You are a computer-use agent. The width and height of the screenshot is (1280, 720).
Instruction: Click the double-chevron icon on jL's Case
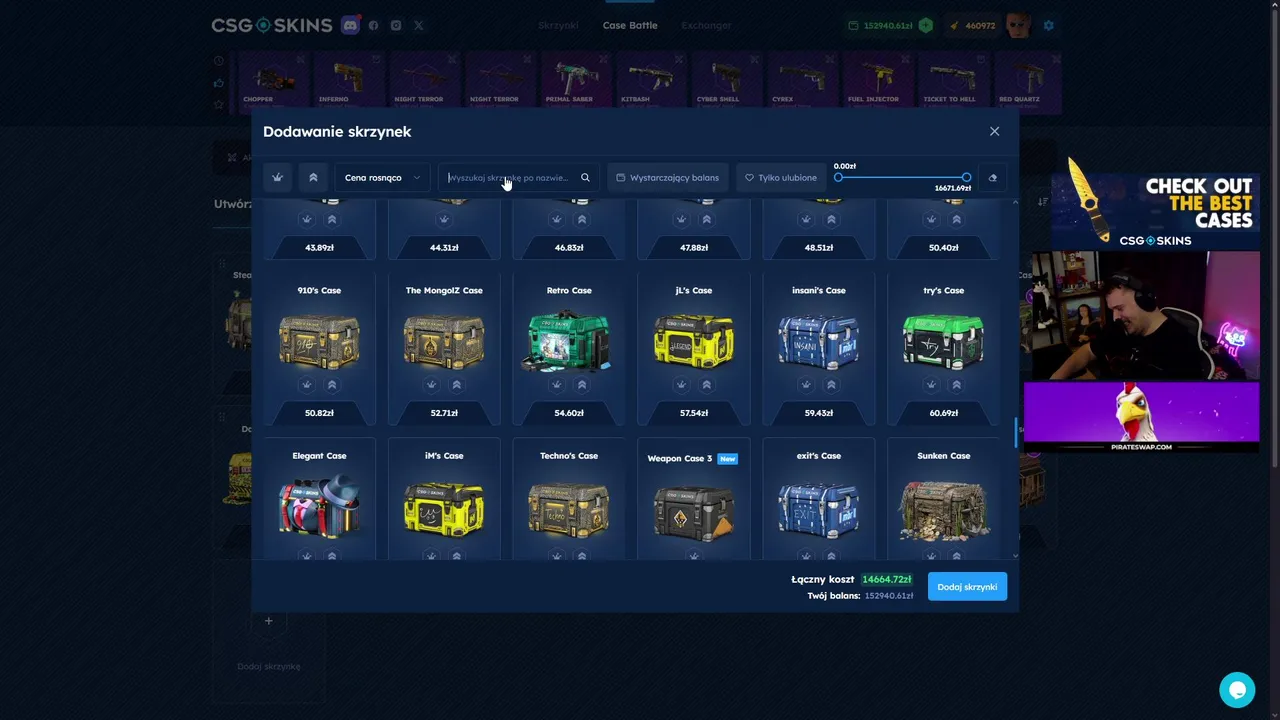coord(707,385)
